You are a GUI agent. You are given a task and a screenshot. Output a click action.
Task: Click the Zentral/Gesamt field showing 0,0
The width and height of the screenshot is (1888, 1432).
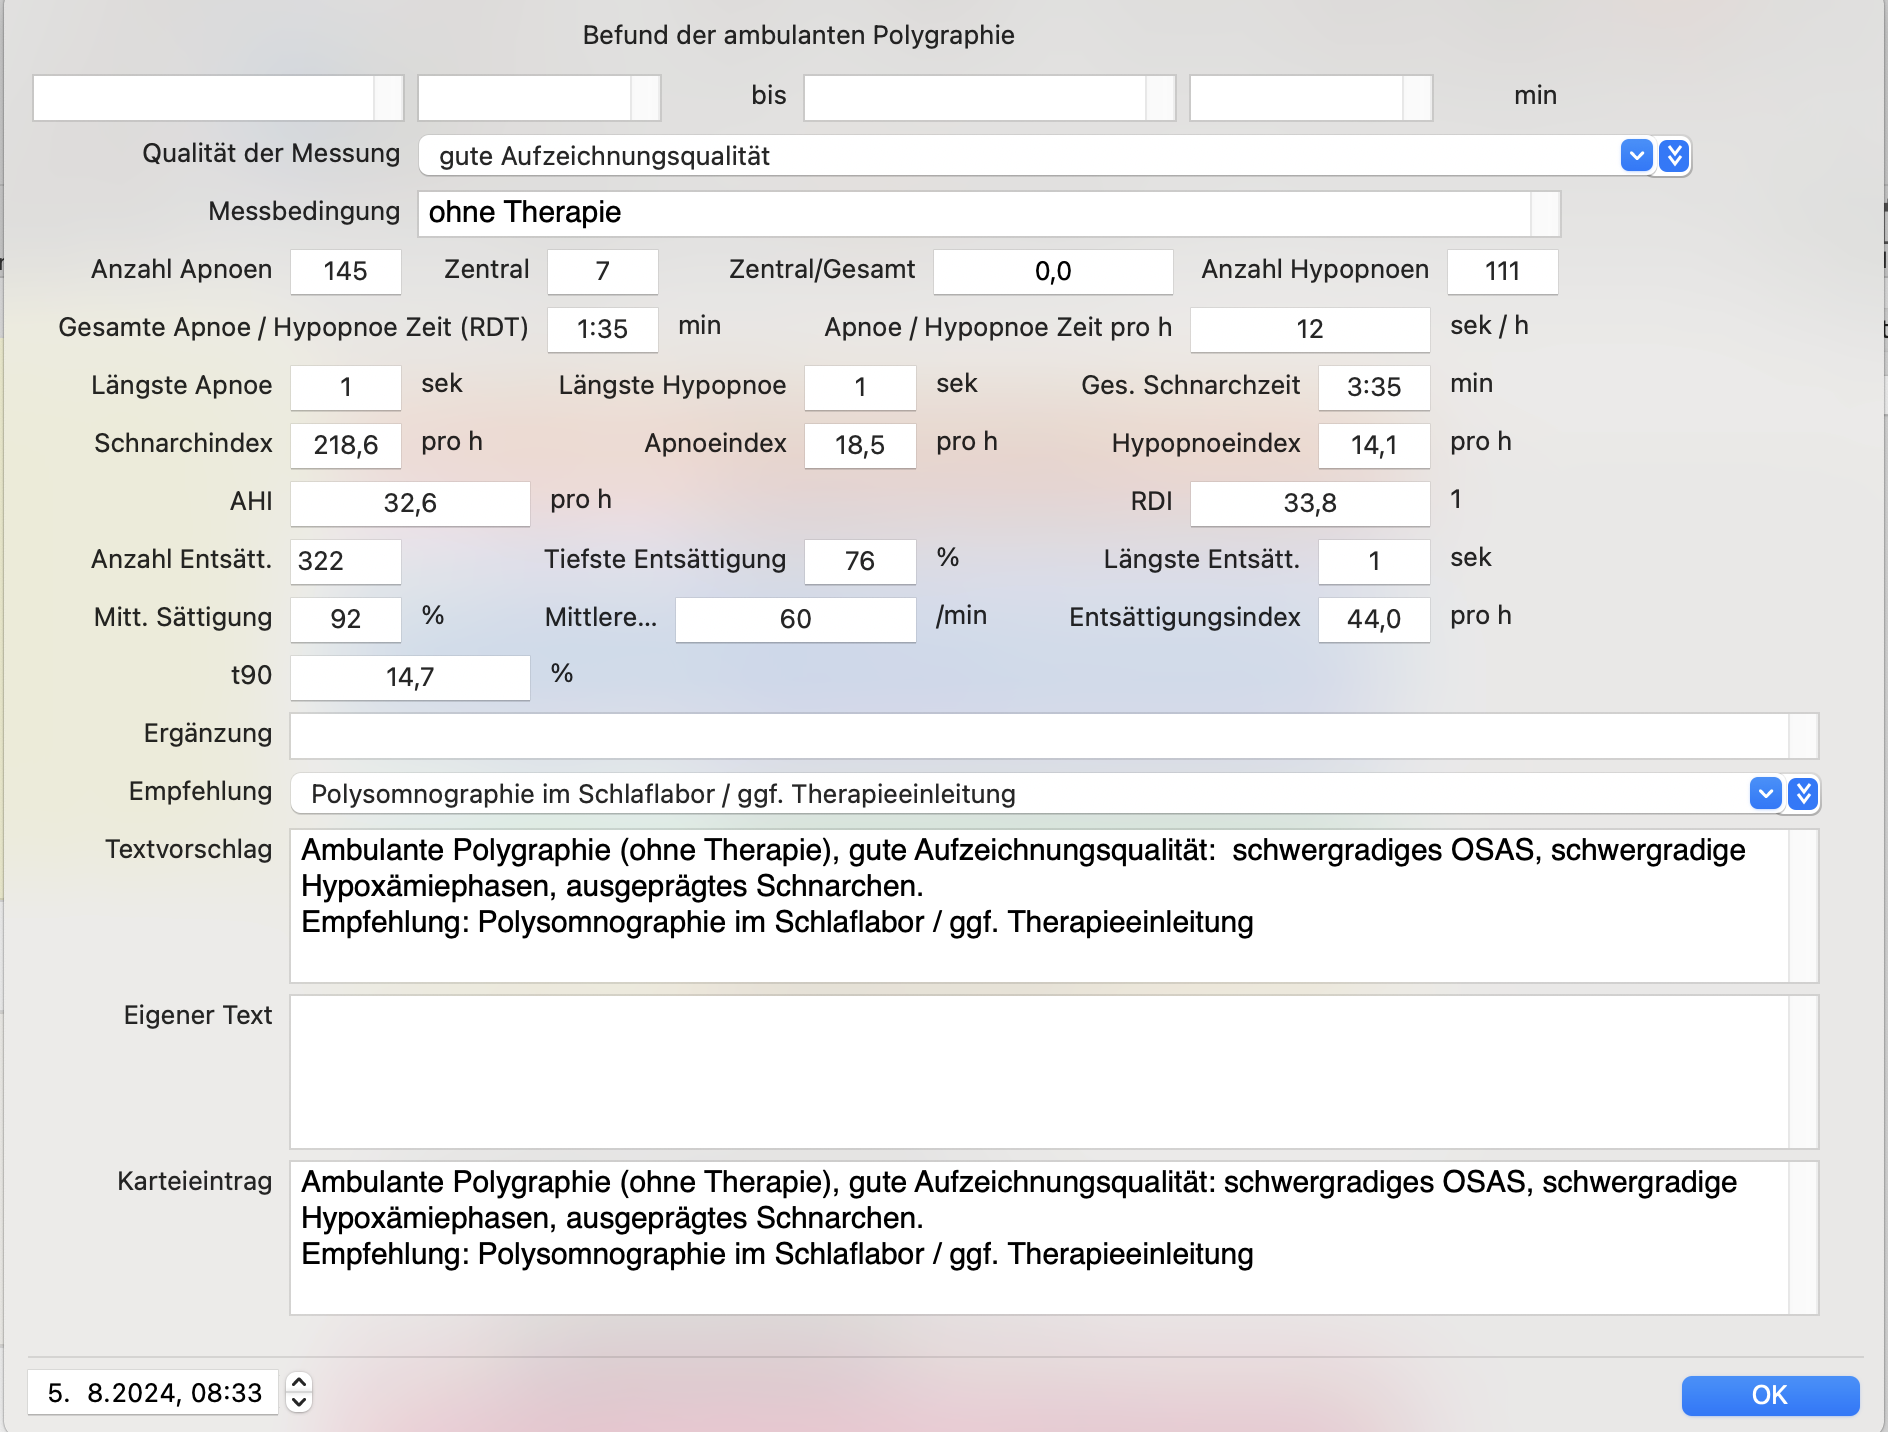(x=1053, y=271)
